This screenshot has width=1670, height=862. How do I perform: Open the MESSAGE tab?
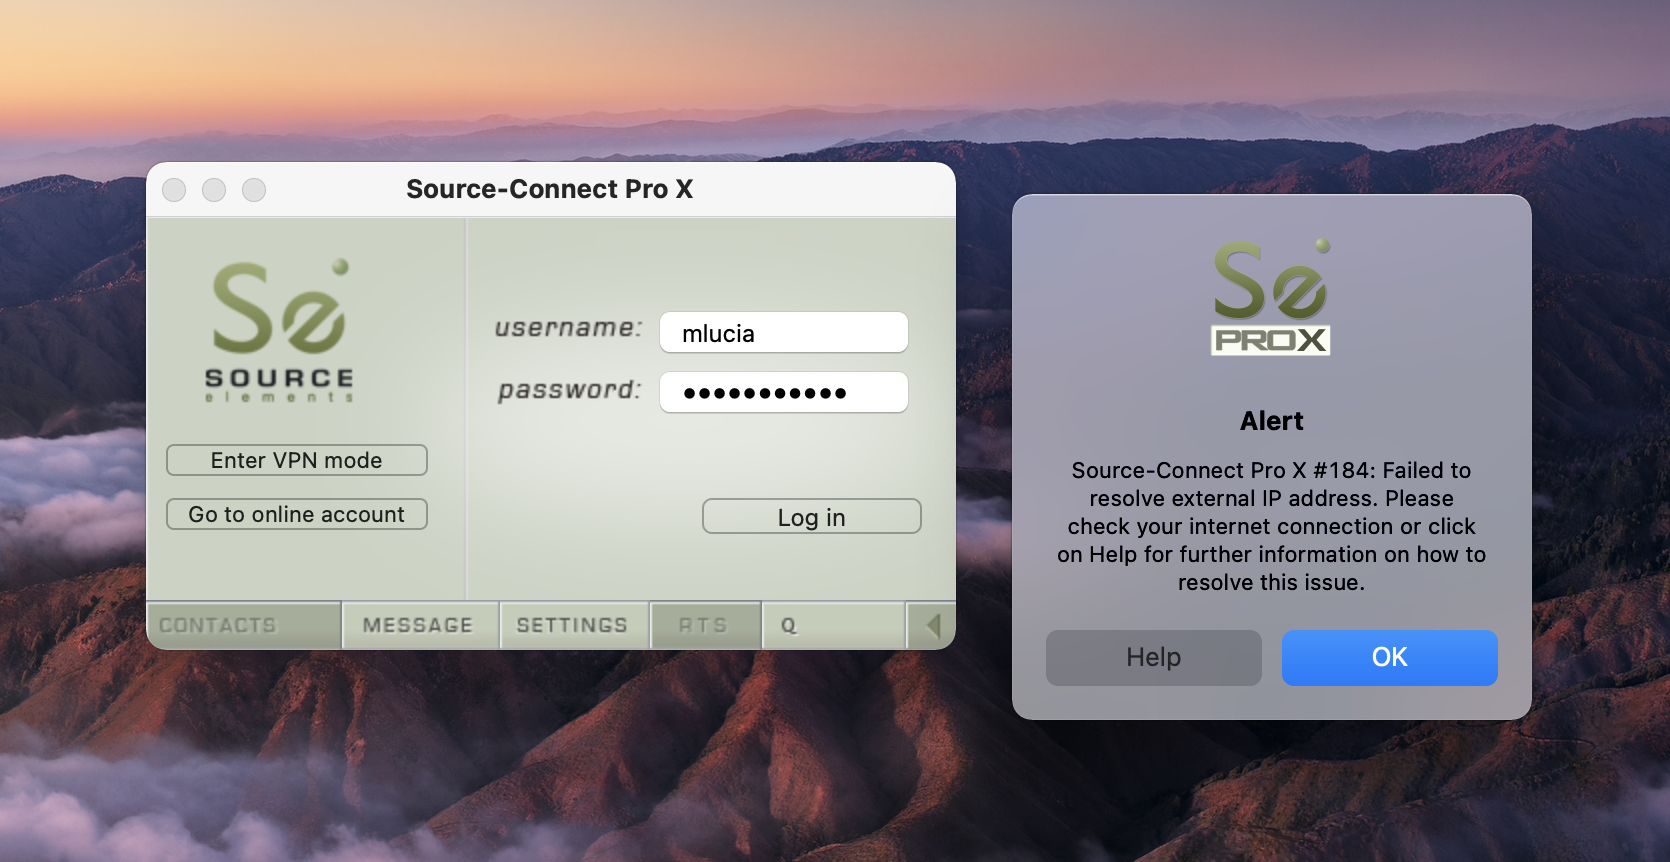(x=418, y=626)
